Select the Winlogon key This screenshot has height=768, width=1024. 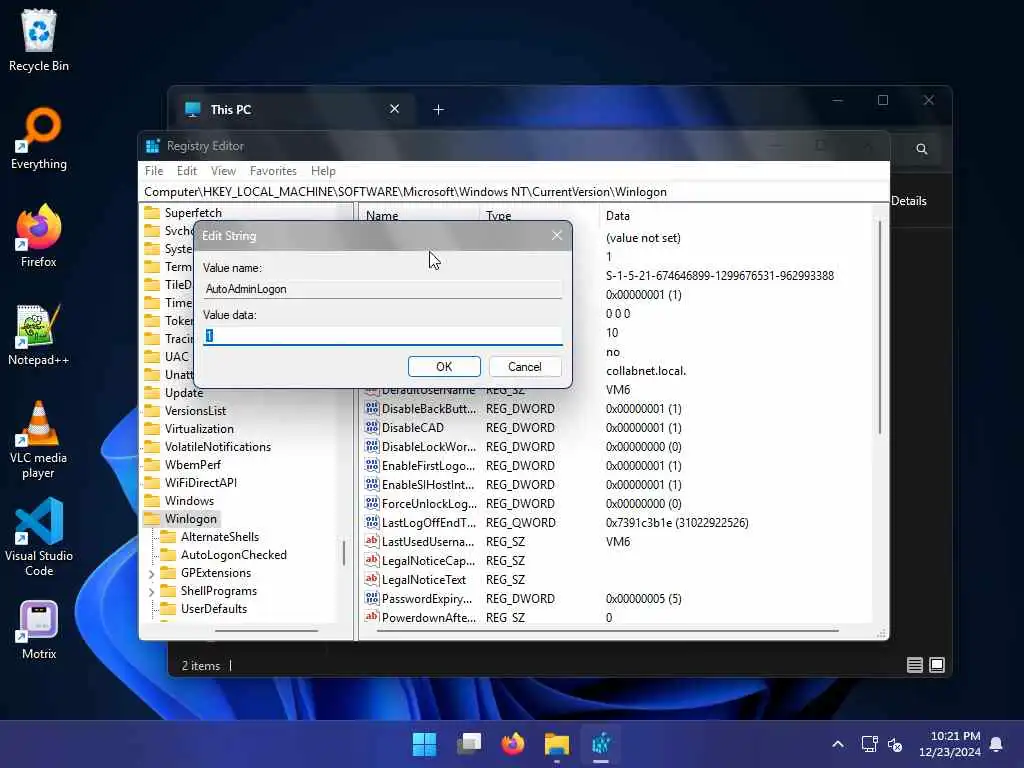[191, 519]
